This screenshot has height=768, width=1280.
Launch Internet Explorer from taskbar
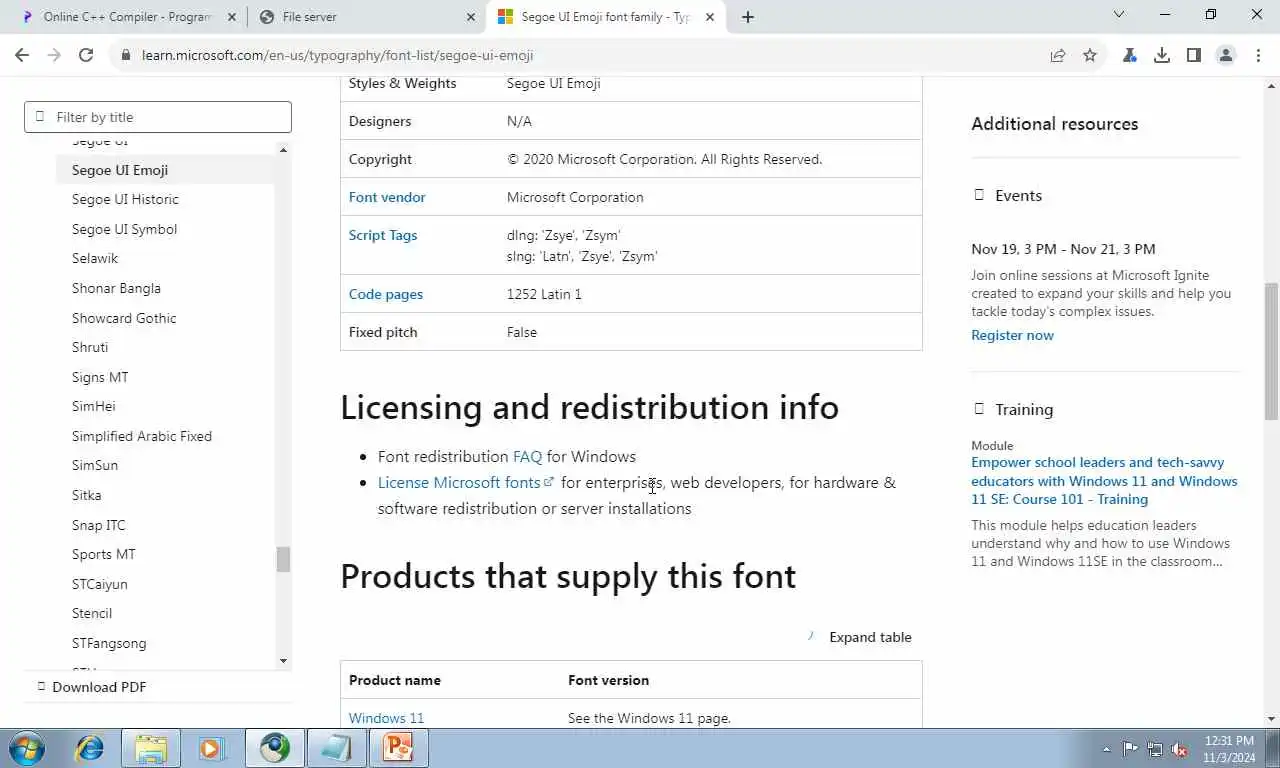click(x=90, y=748)
